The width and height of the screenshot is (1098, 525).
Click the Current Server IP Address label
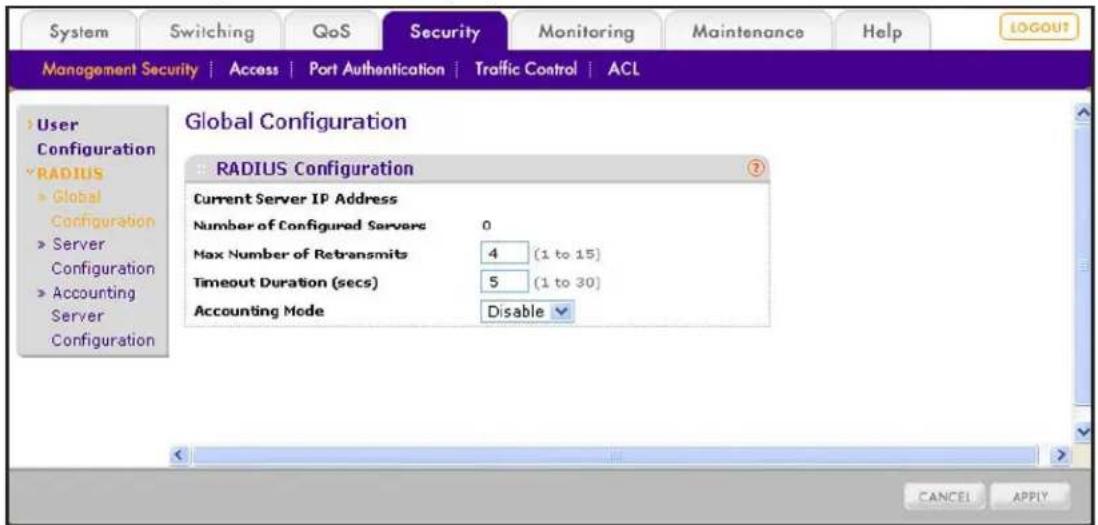coord(295,199)
